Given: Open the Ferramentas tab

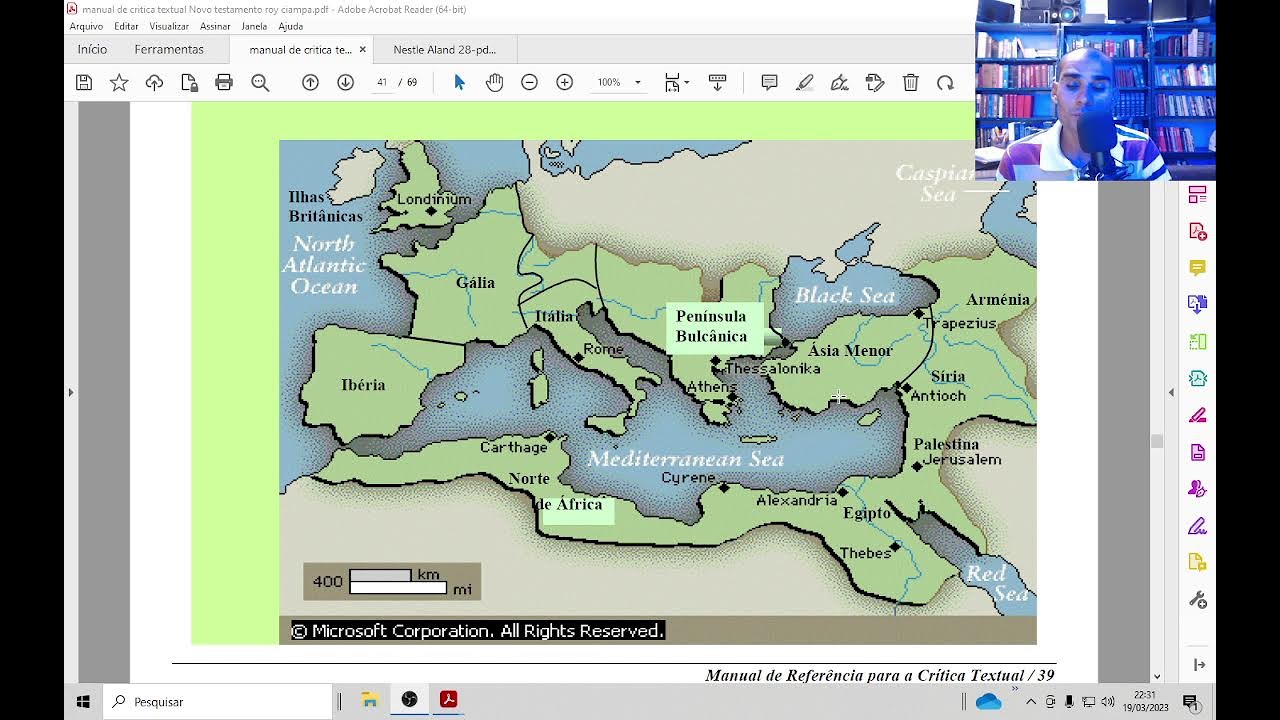Looking at the screenshot, I should coord(169,49).
